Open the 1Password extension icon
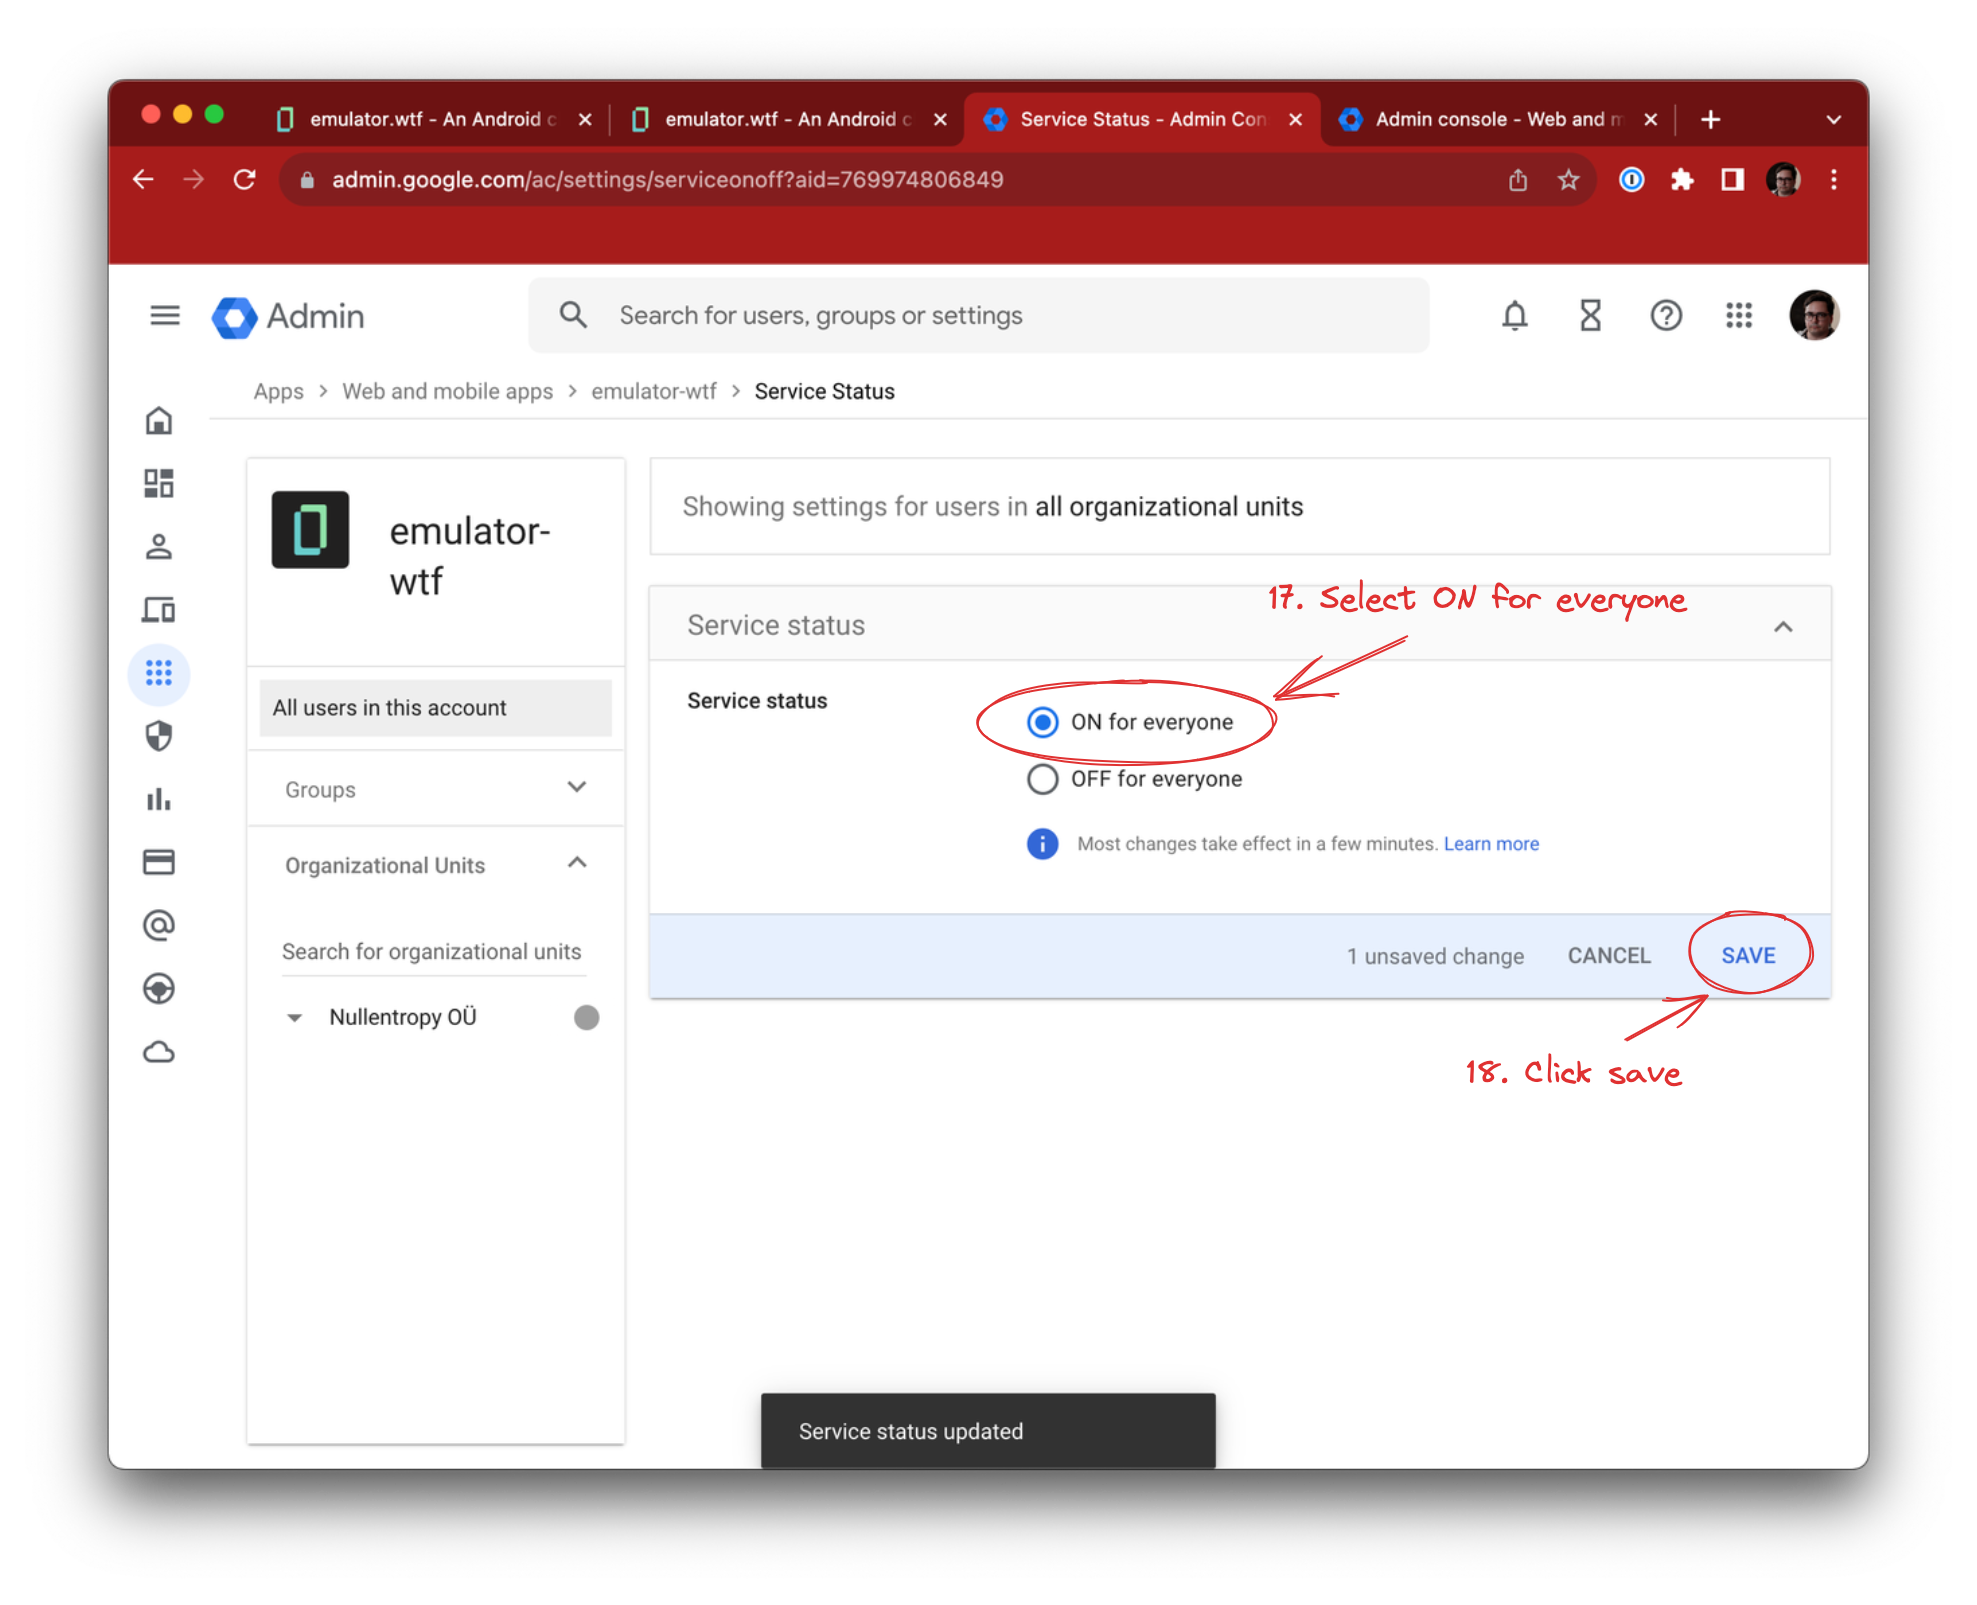This screenshot has width=1977, height=1605. click(x=1631, y=180)
